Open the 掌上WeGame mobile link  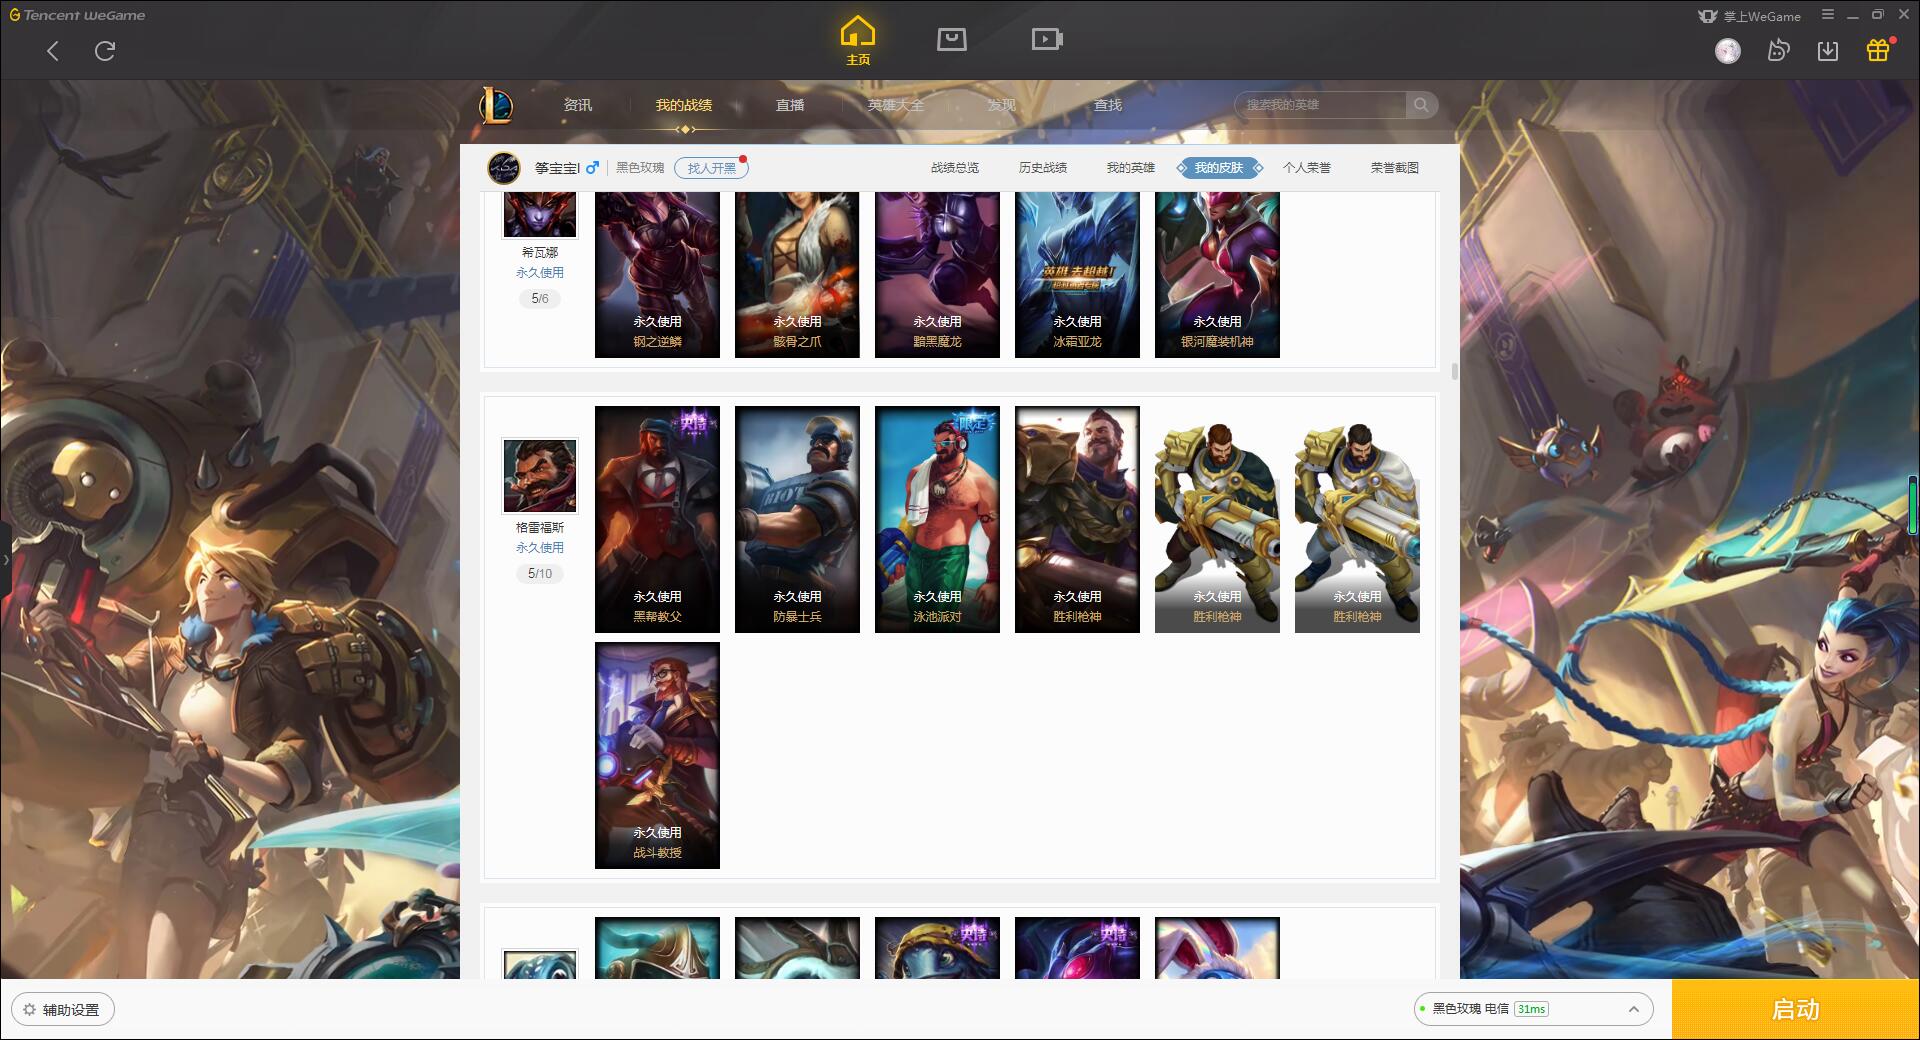(x=1750, y=16)
